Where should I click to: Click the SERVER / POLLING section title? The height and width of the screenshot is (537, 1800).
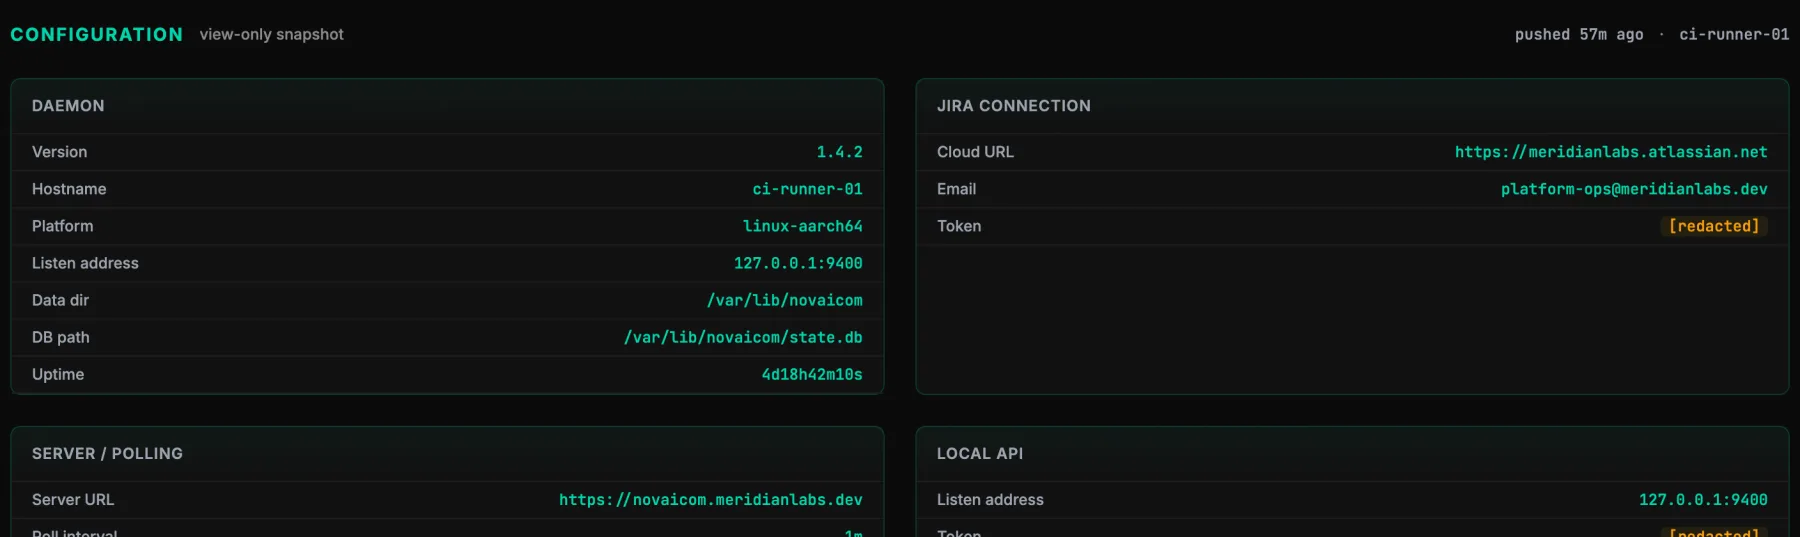[107, 454]
